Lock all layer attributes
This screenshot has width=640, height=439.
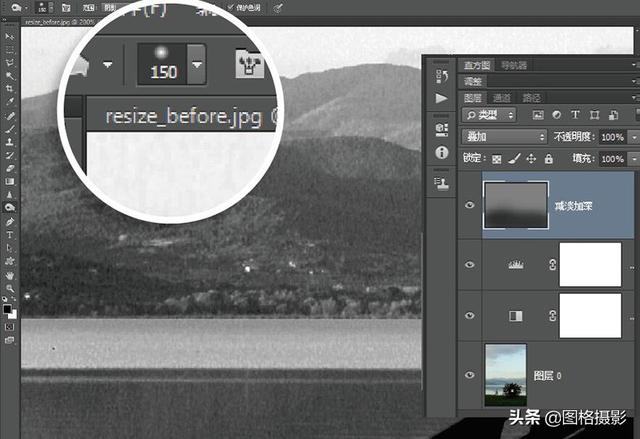pos(549,158)
